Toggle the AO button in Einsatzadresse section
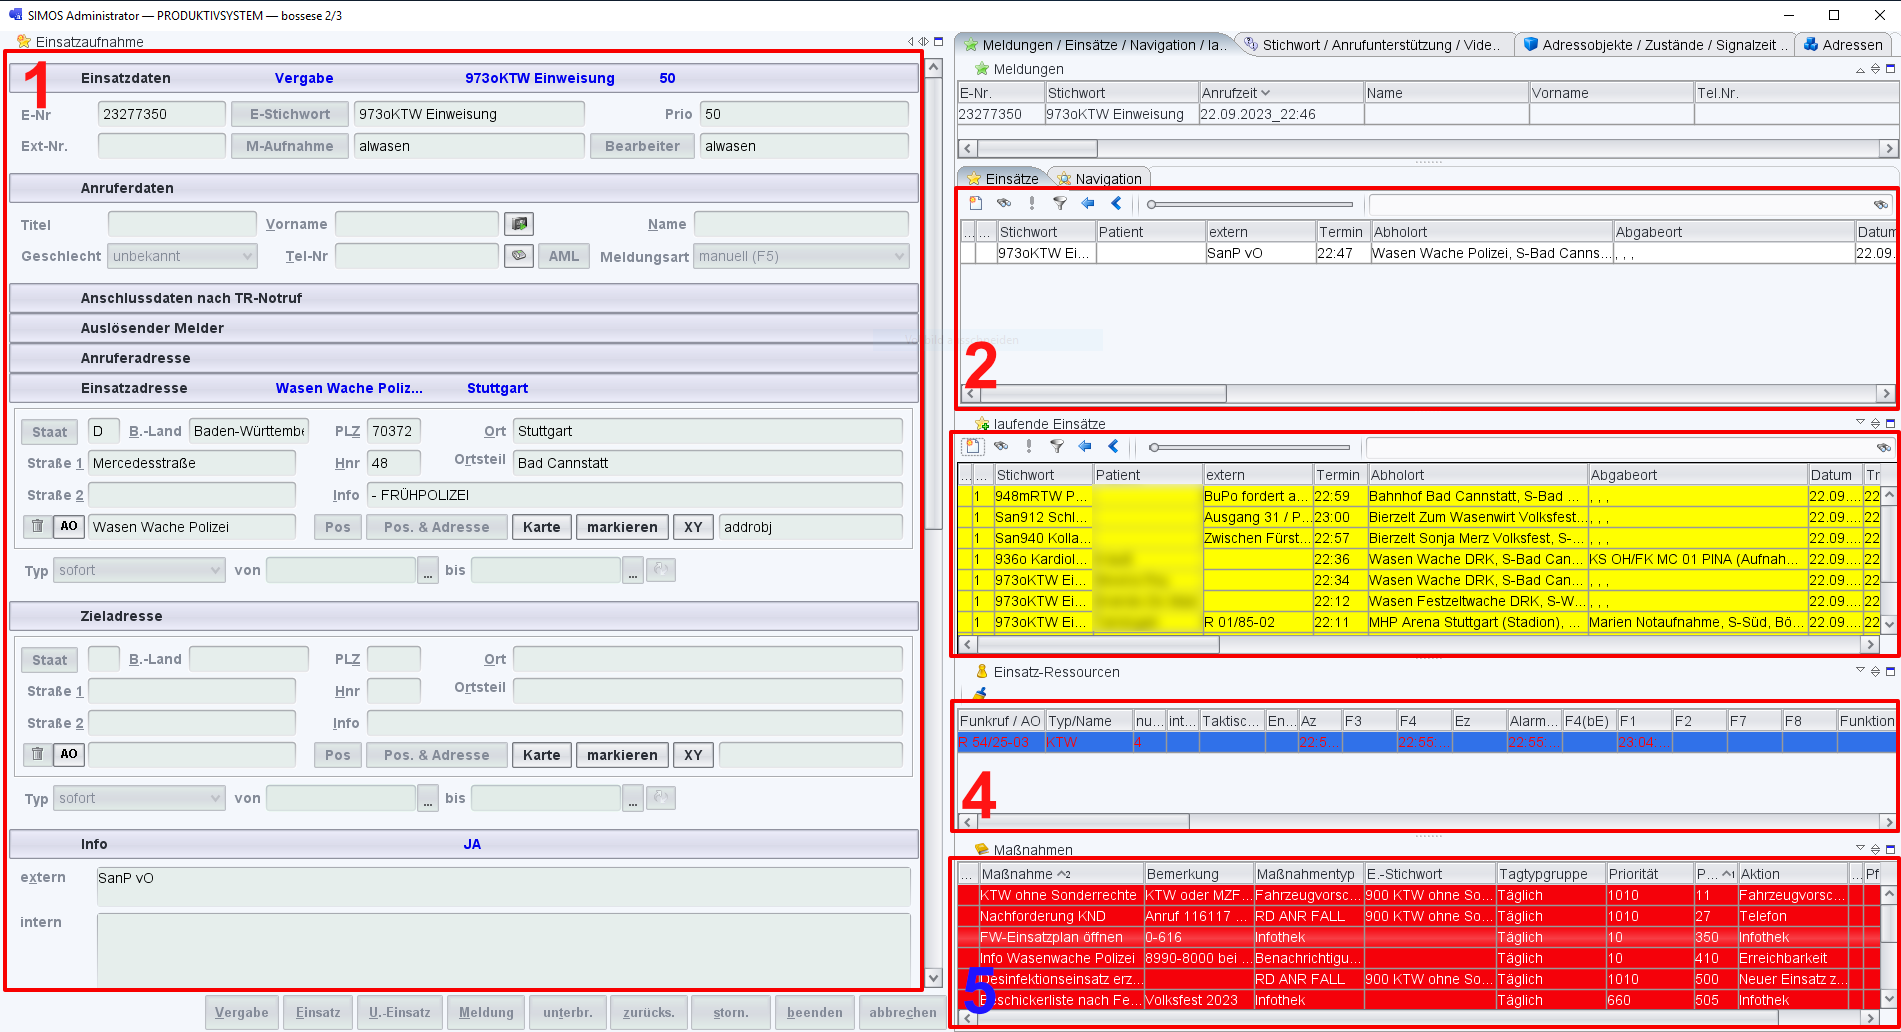The width and height of the screenshot is (1901, 1032). [68, 526]
